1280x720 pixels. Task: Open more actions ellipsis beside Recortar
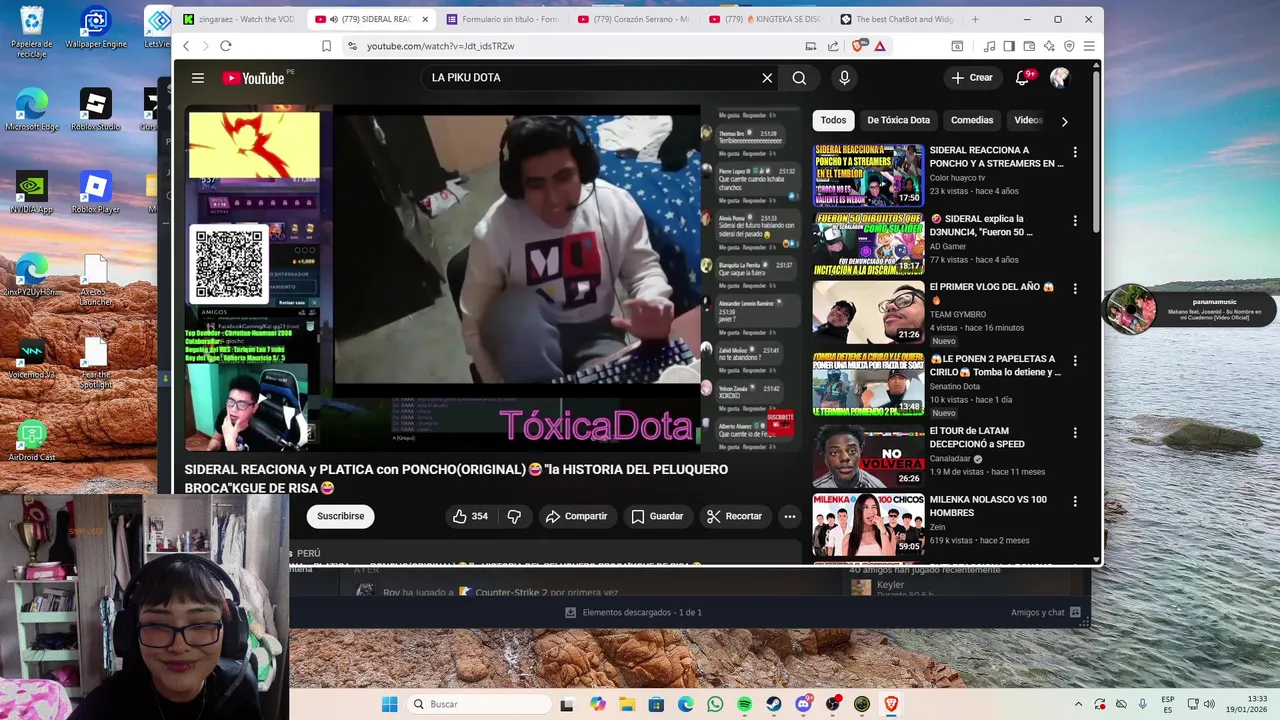click(790, 516)
